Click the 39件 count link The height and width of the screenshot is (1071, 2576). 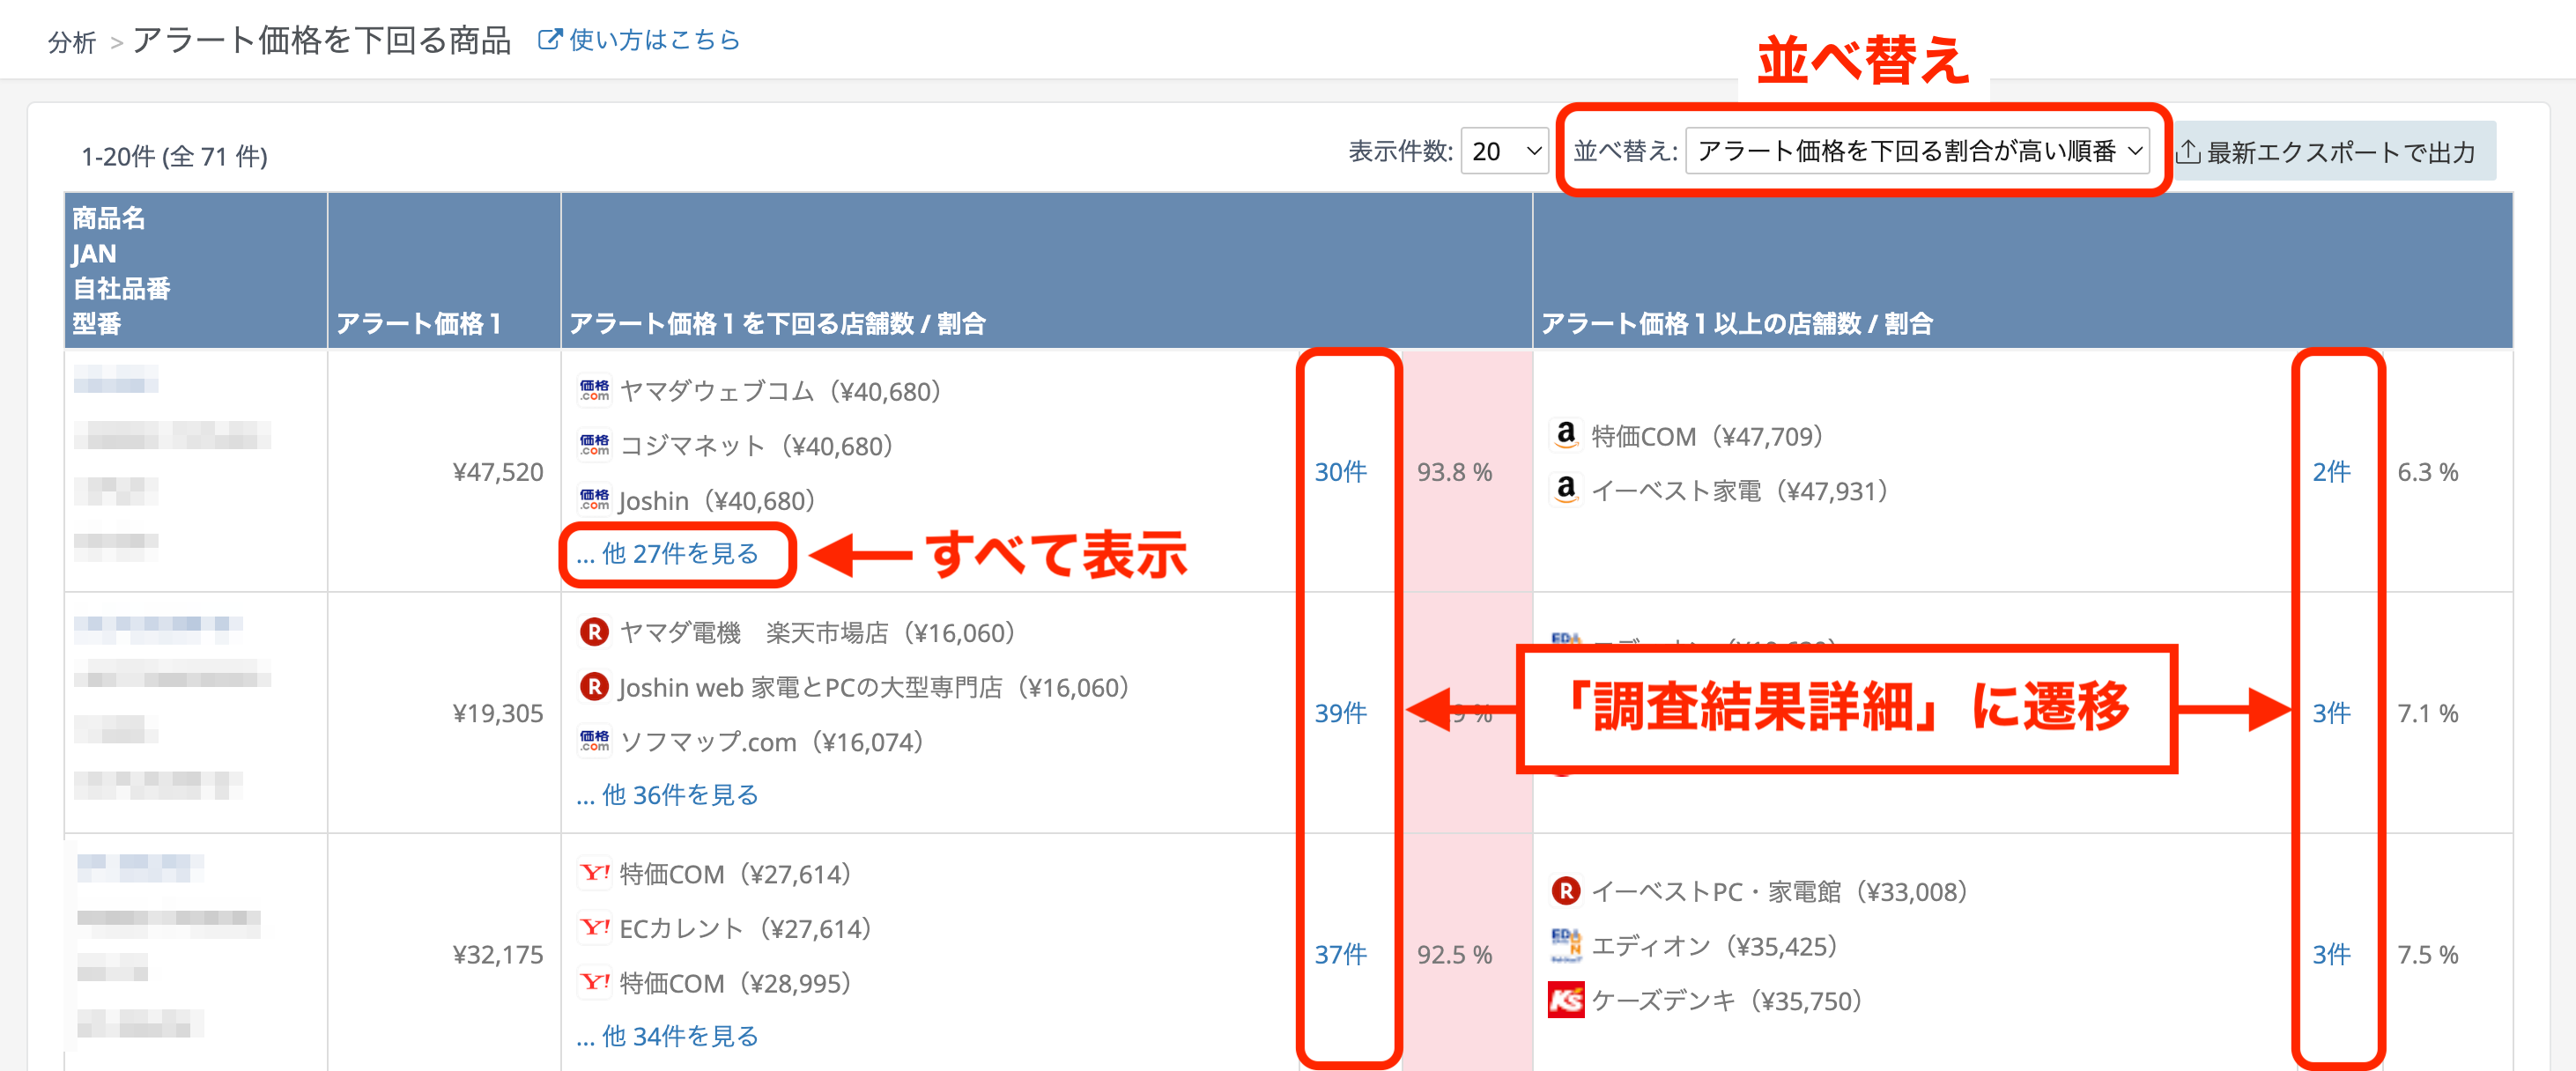(1339, 712)
